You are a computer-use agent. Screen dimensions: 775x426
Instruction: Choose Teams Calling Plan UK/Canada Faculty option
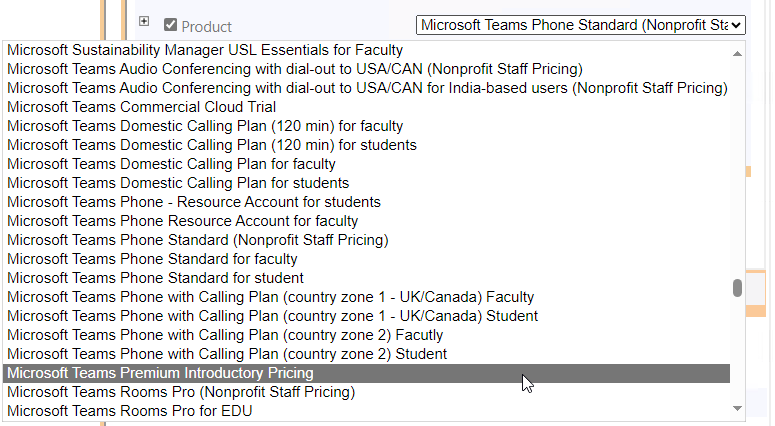366,297
